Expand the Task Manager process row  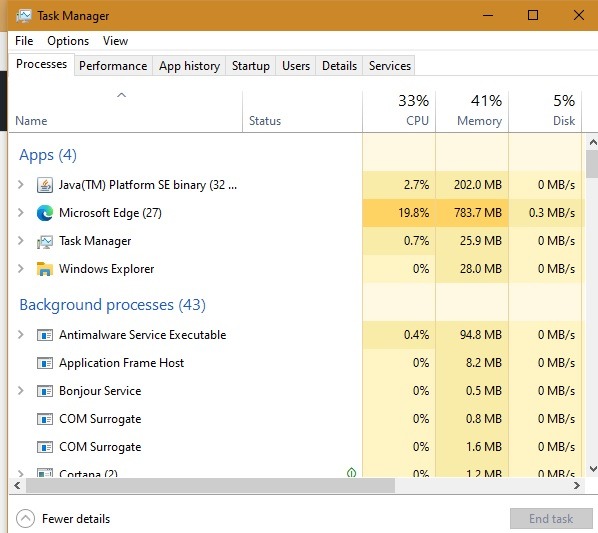21,241
